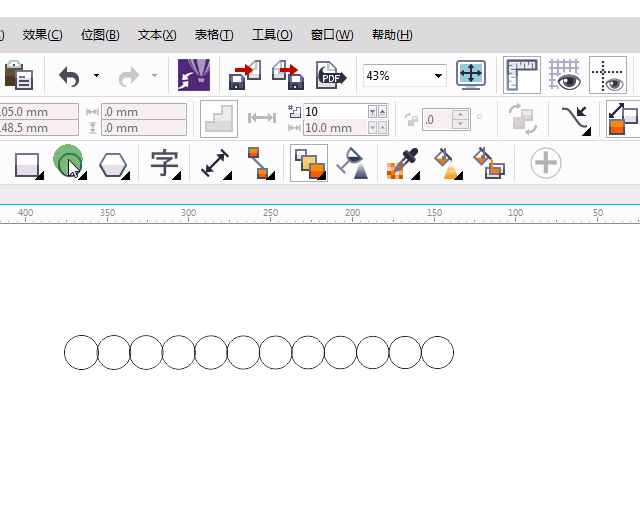Click the rightmost circle on canvas

[437, 352]
